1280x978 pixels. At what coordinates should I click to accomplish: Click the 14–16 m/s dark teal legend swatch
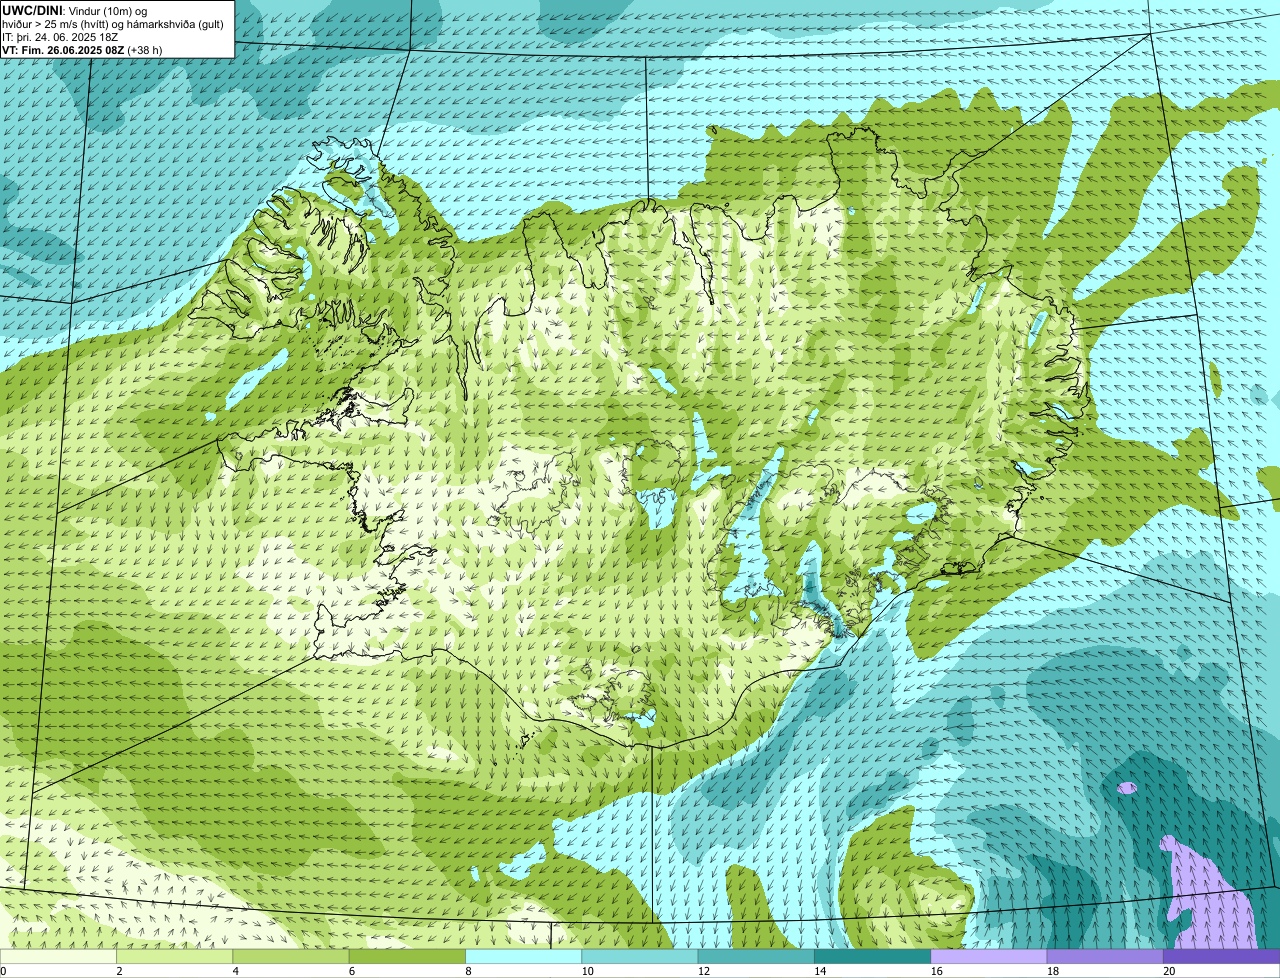pyautogui.click(x=872, y=957)
